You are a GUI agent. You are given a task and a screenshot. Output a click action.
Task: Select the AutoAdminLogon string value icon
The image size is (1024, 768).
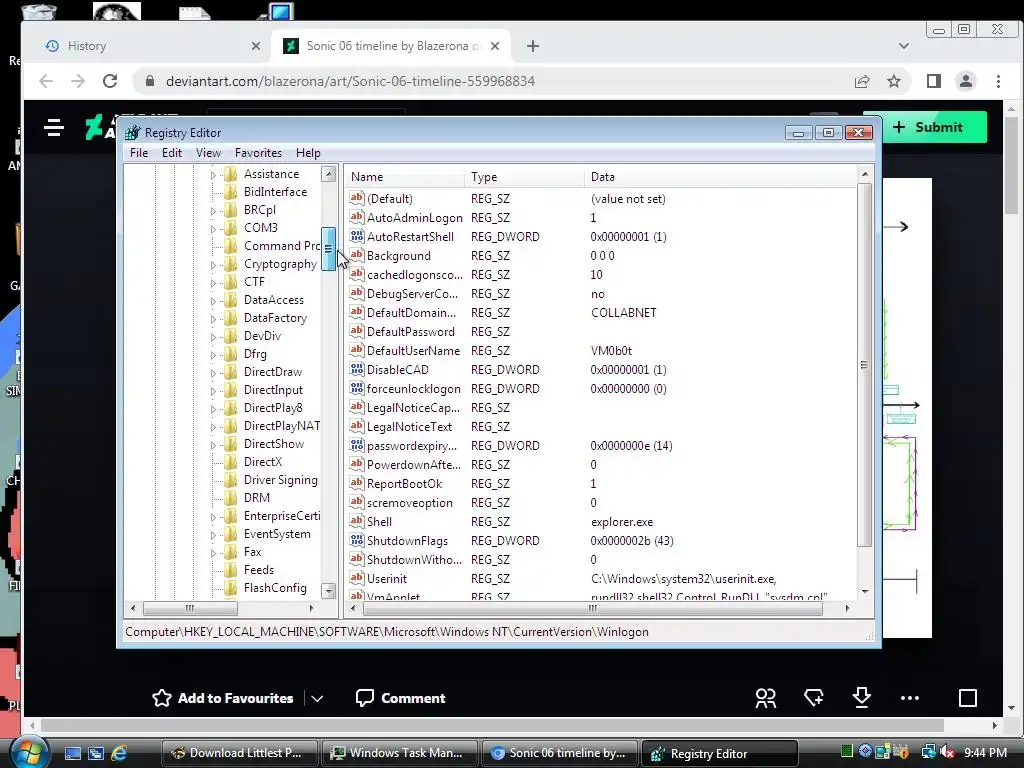(357, 217)
